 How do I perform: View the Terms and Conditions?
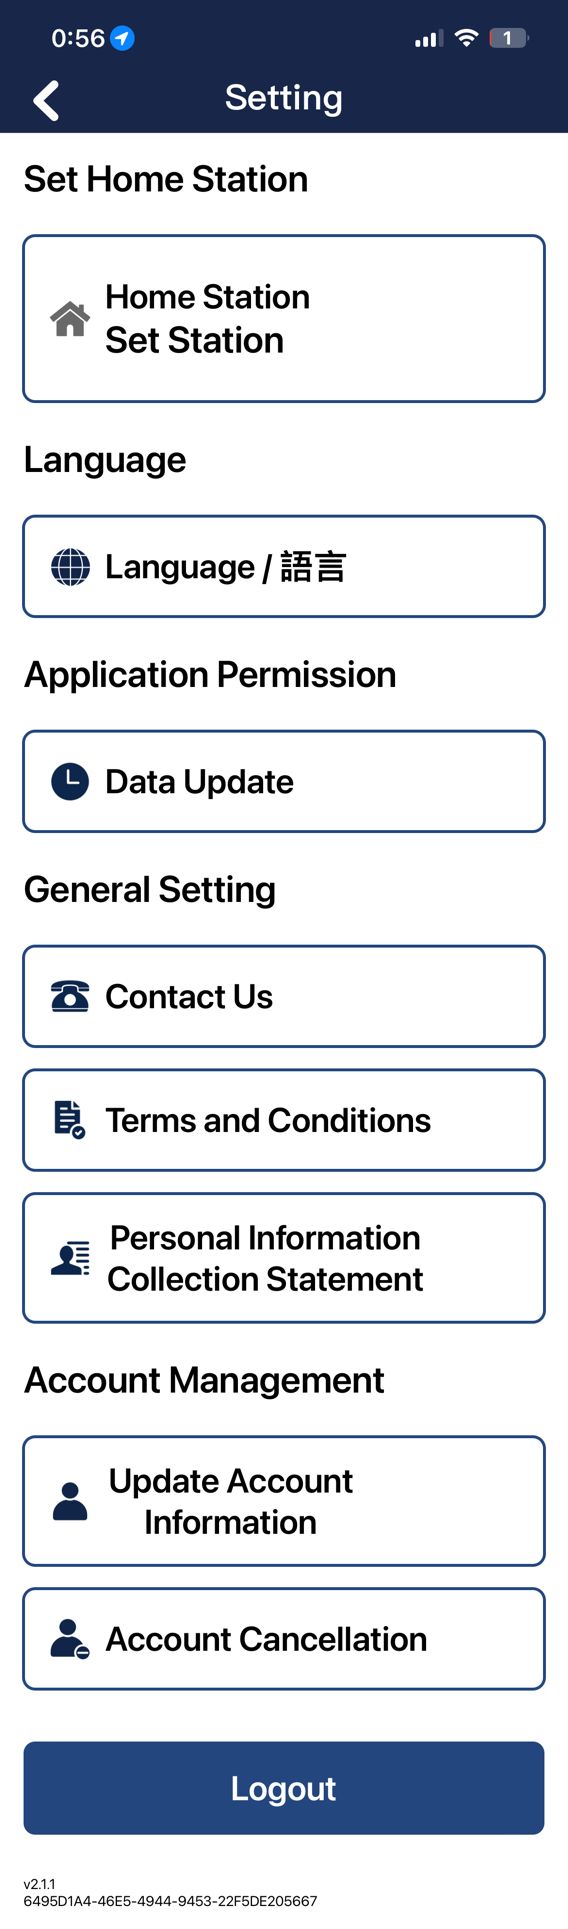284,1120
